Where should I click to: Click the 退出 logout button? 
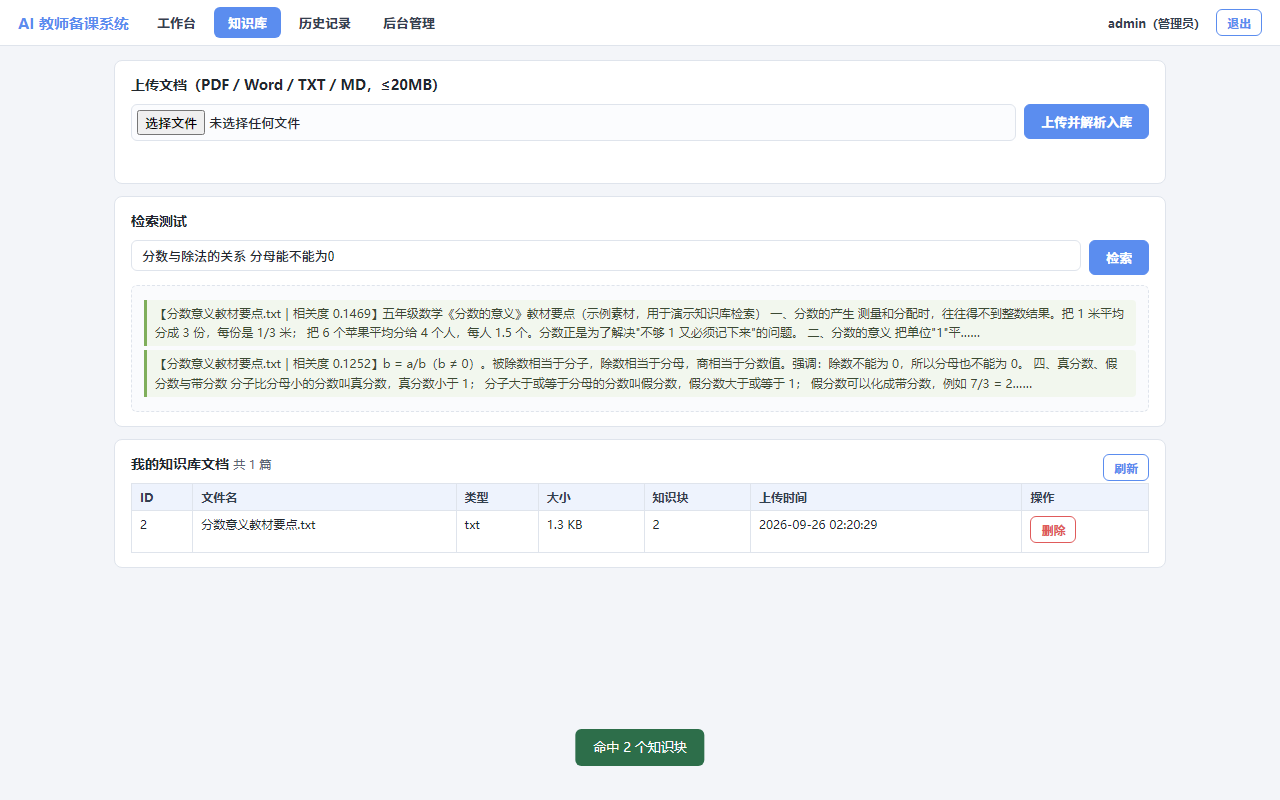1239,23
